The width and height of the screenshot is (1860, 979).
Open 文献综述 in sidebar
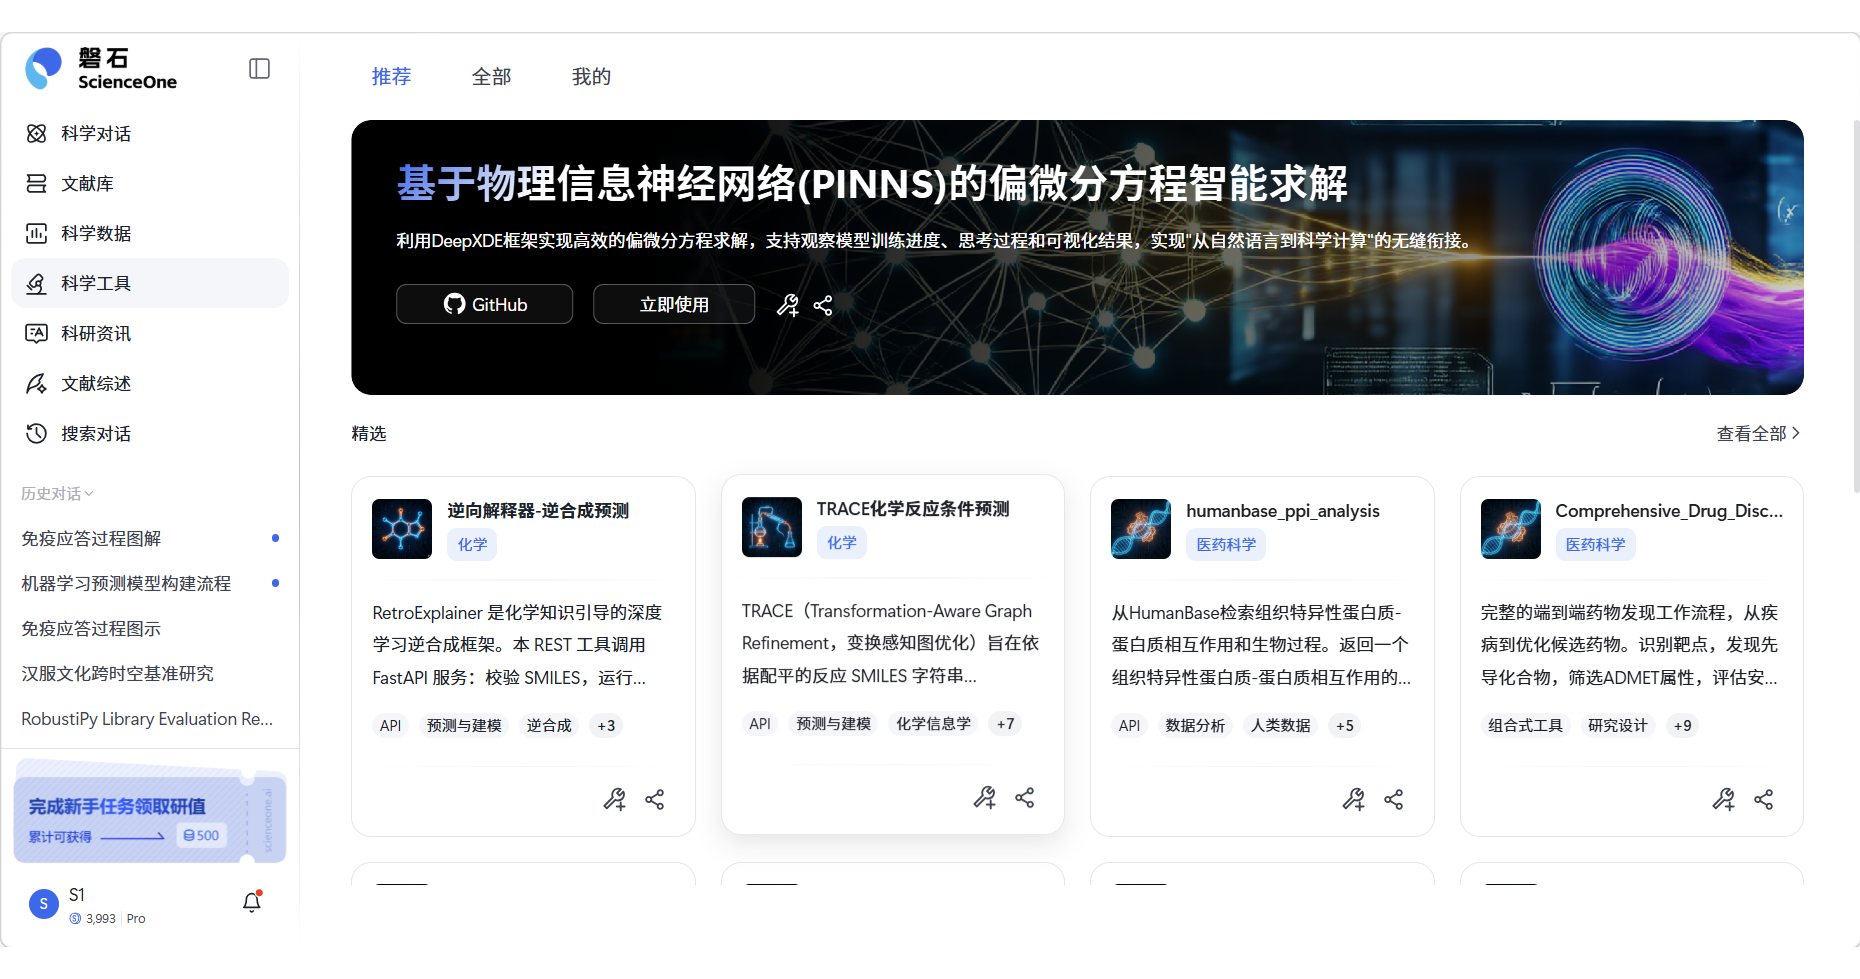pos(150,383)
